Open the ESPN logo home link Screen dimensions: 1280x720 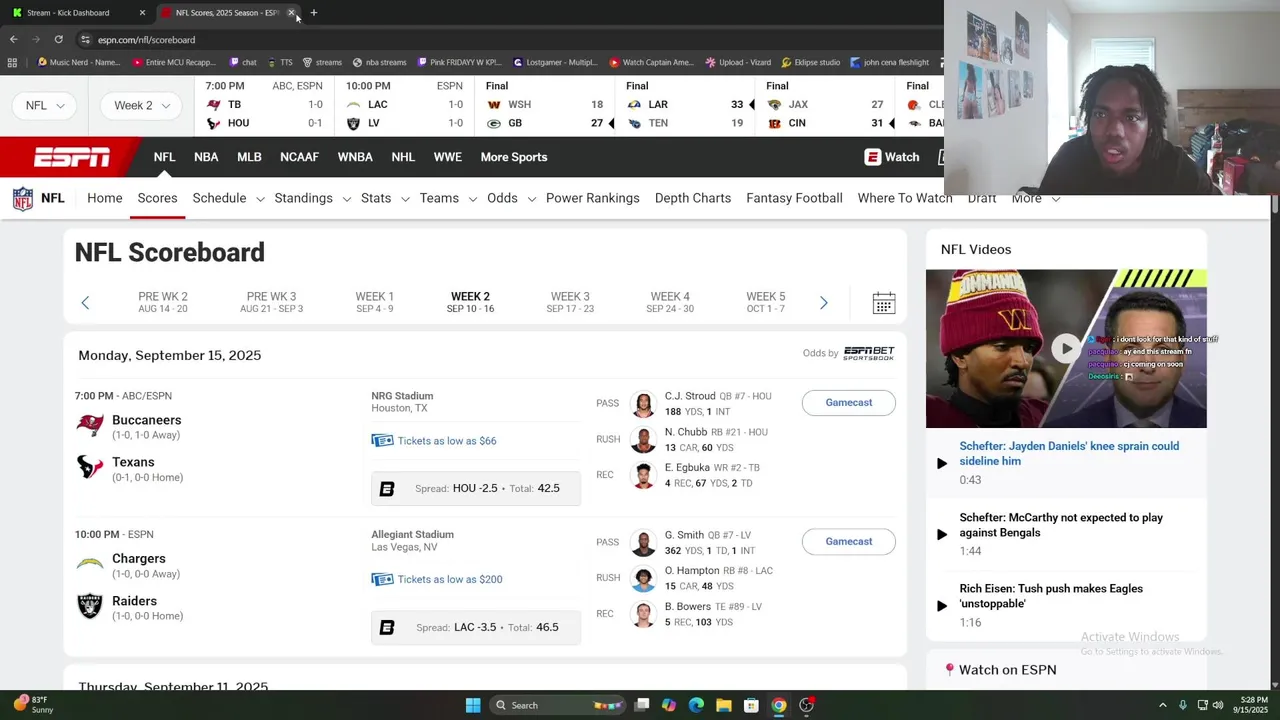coord(72,157)
